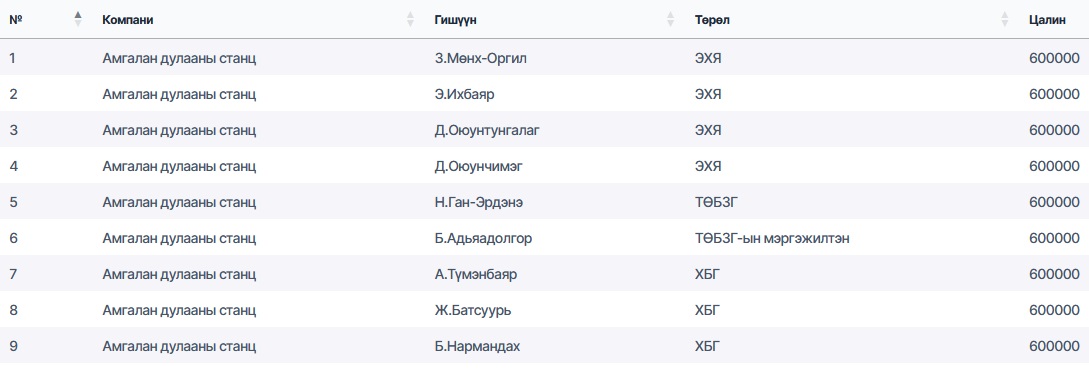The image size is (1089, 371).
Task: Click salary 600000 in row 1
Action: click(x=1054, y=58)
